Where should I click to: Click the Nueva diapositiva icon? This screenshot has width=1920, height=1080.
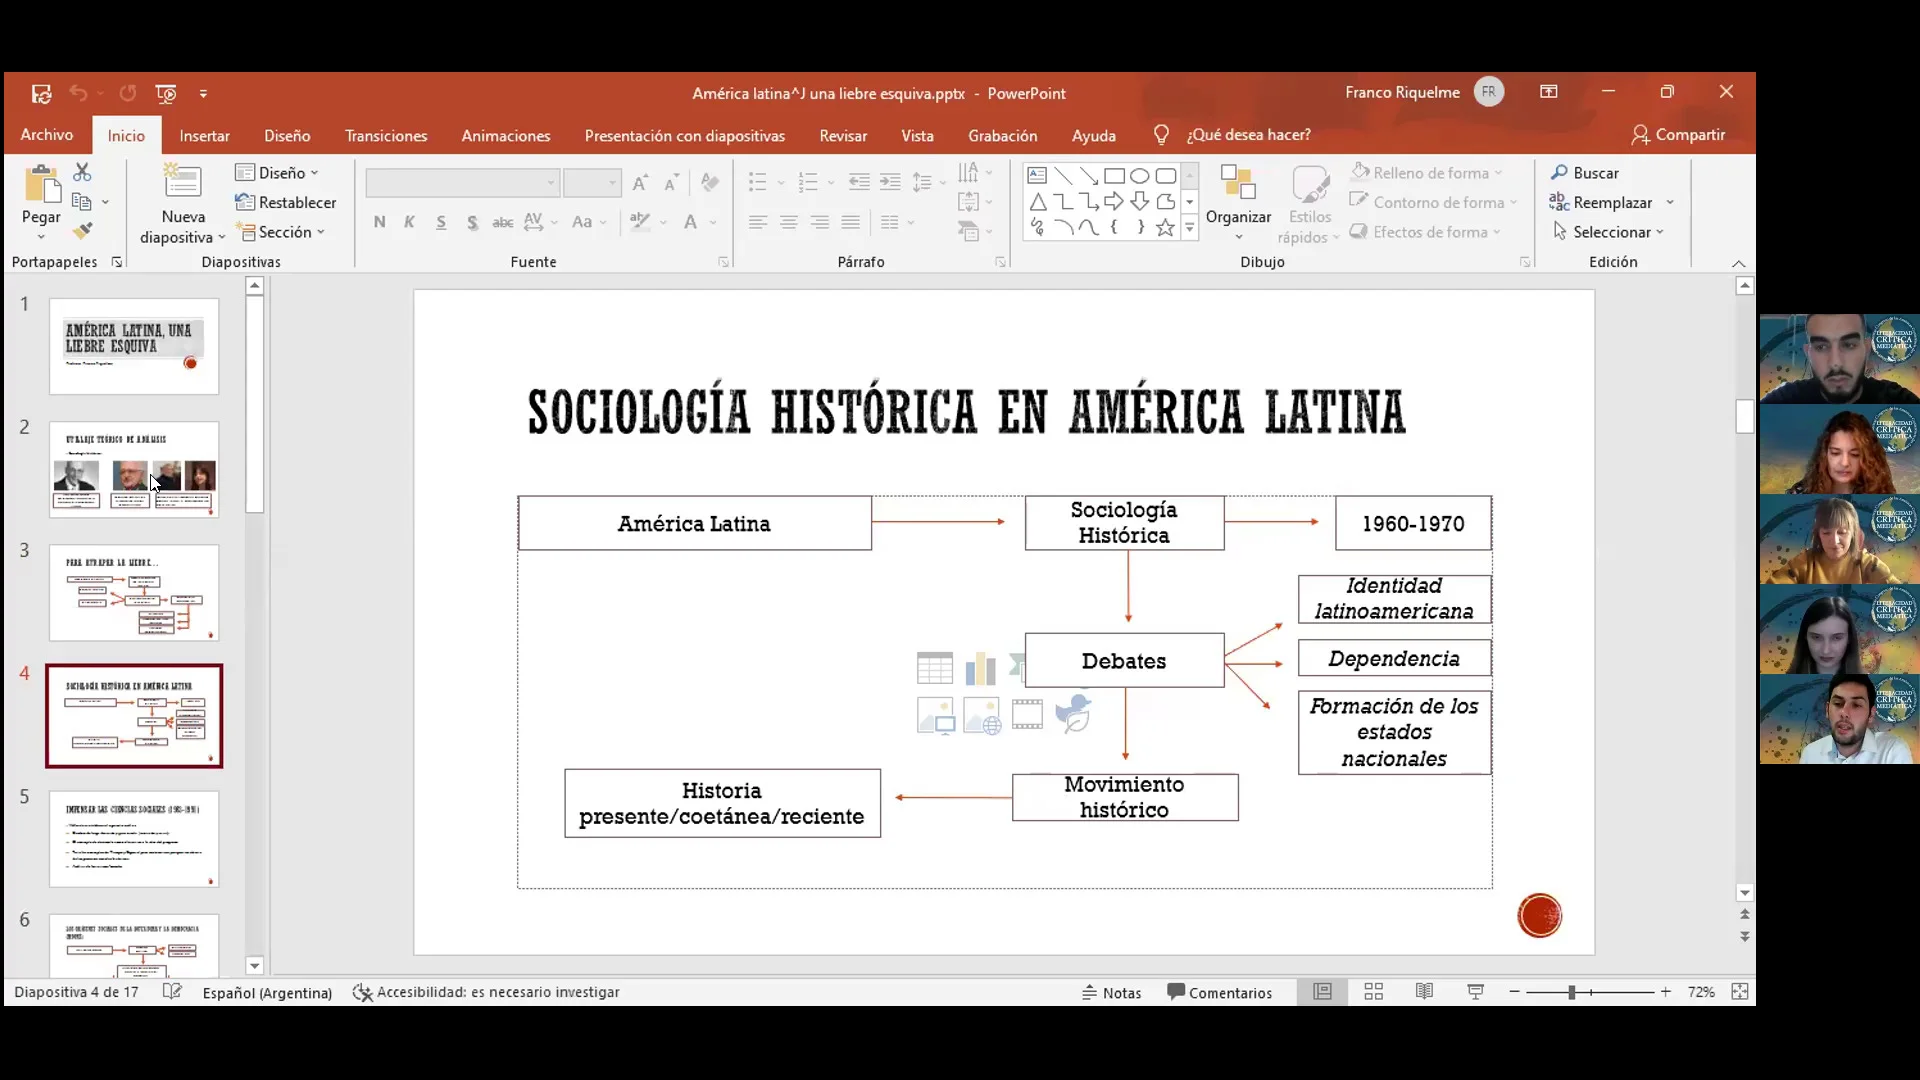click(183, 183)
